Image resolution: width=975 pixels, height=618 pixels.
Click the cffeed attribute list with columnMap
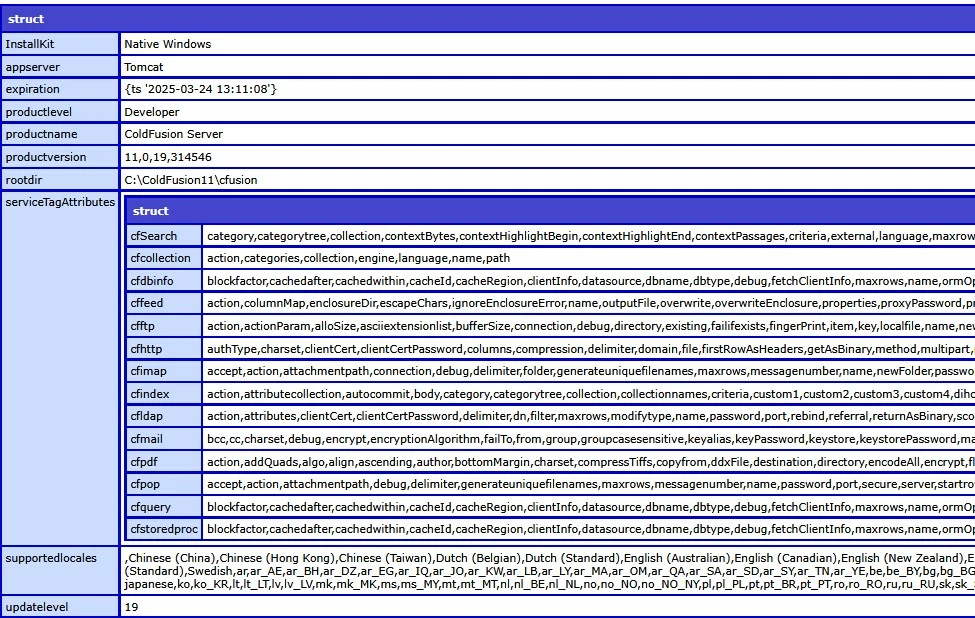point(589,303)
